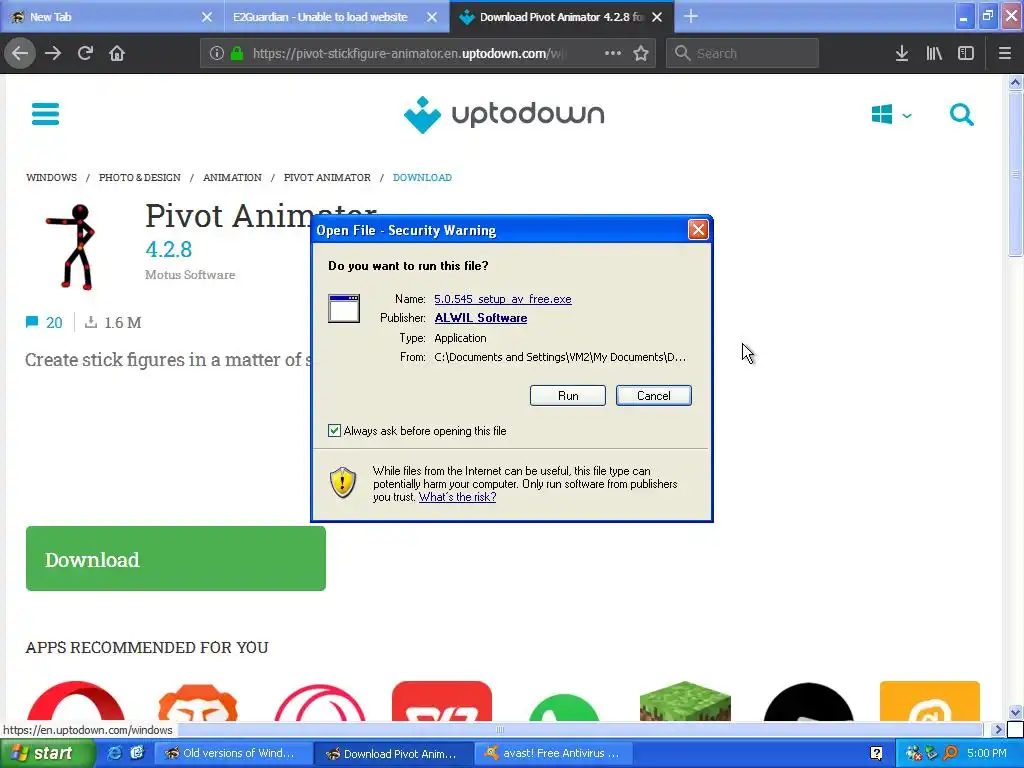Click the 20 comments count

click(x=54, y=323)
